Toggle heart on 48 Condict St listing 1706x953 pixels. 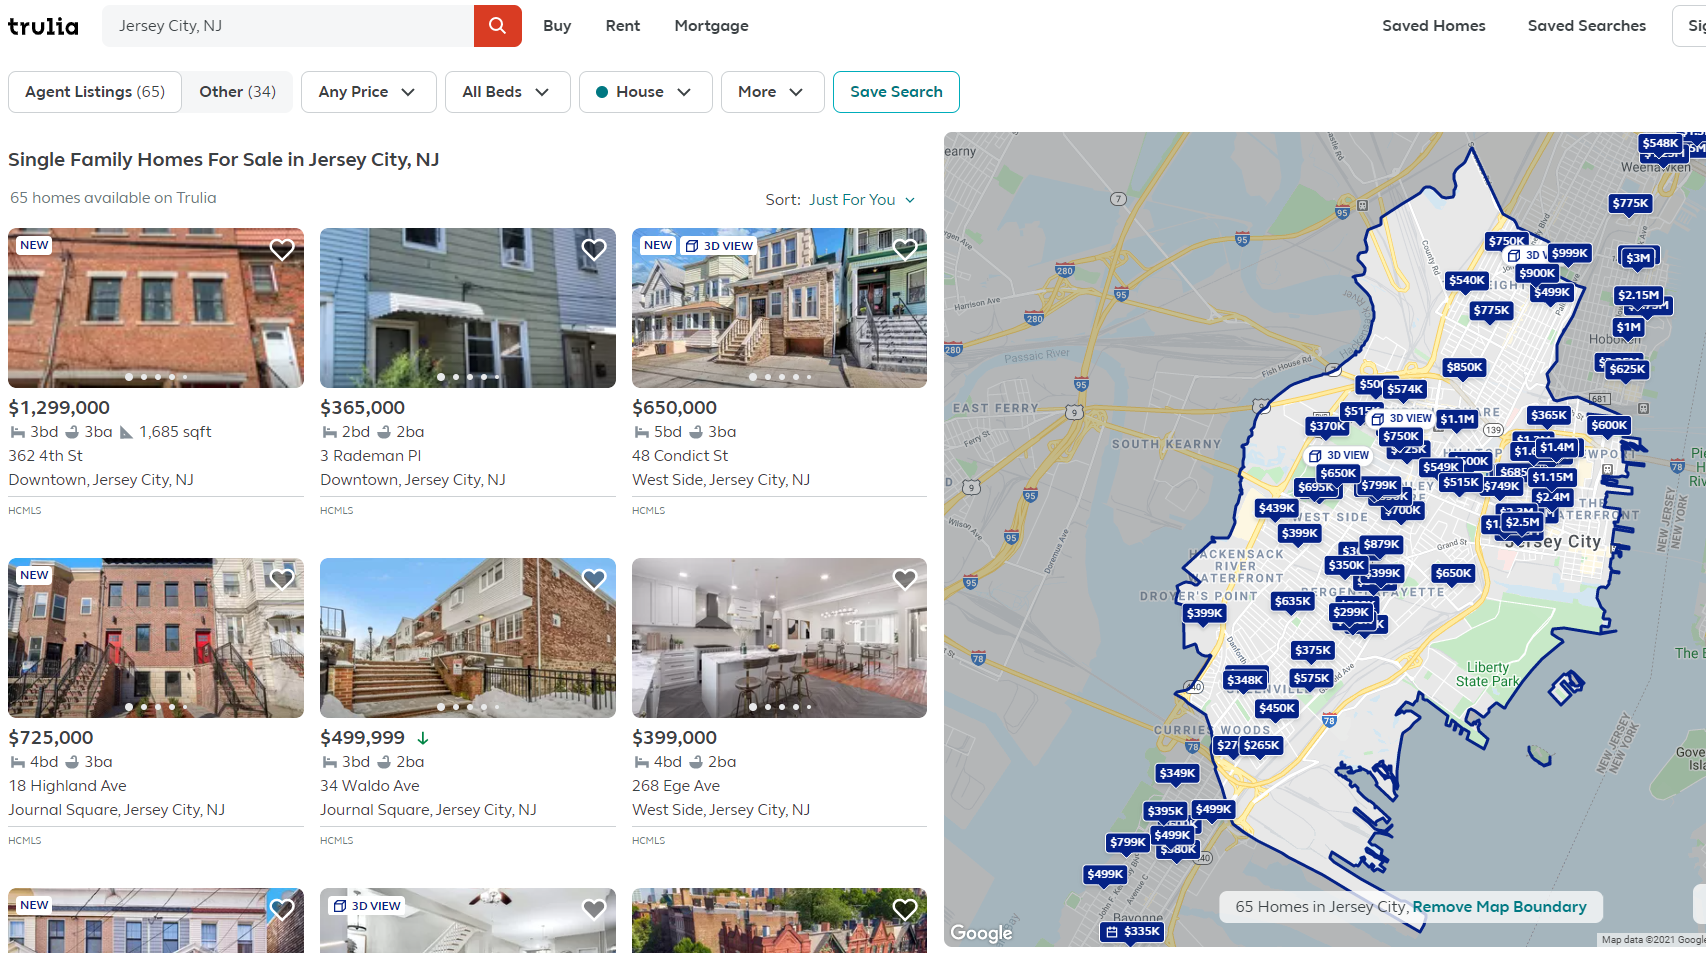tap(905, 249)
